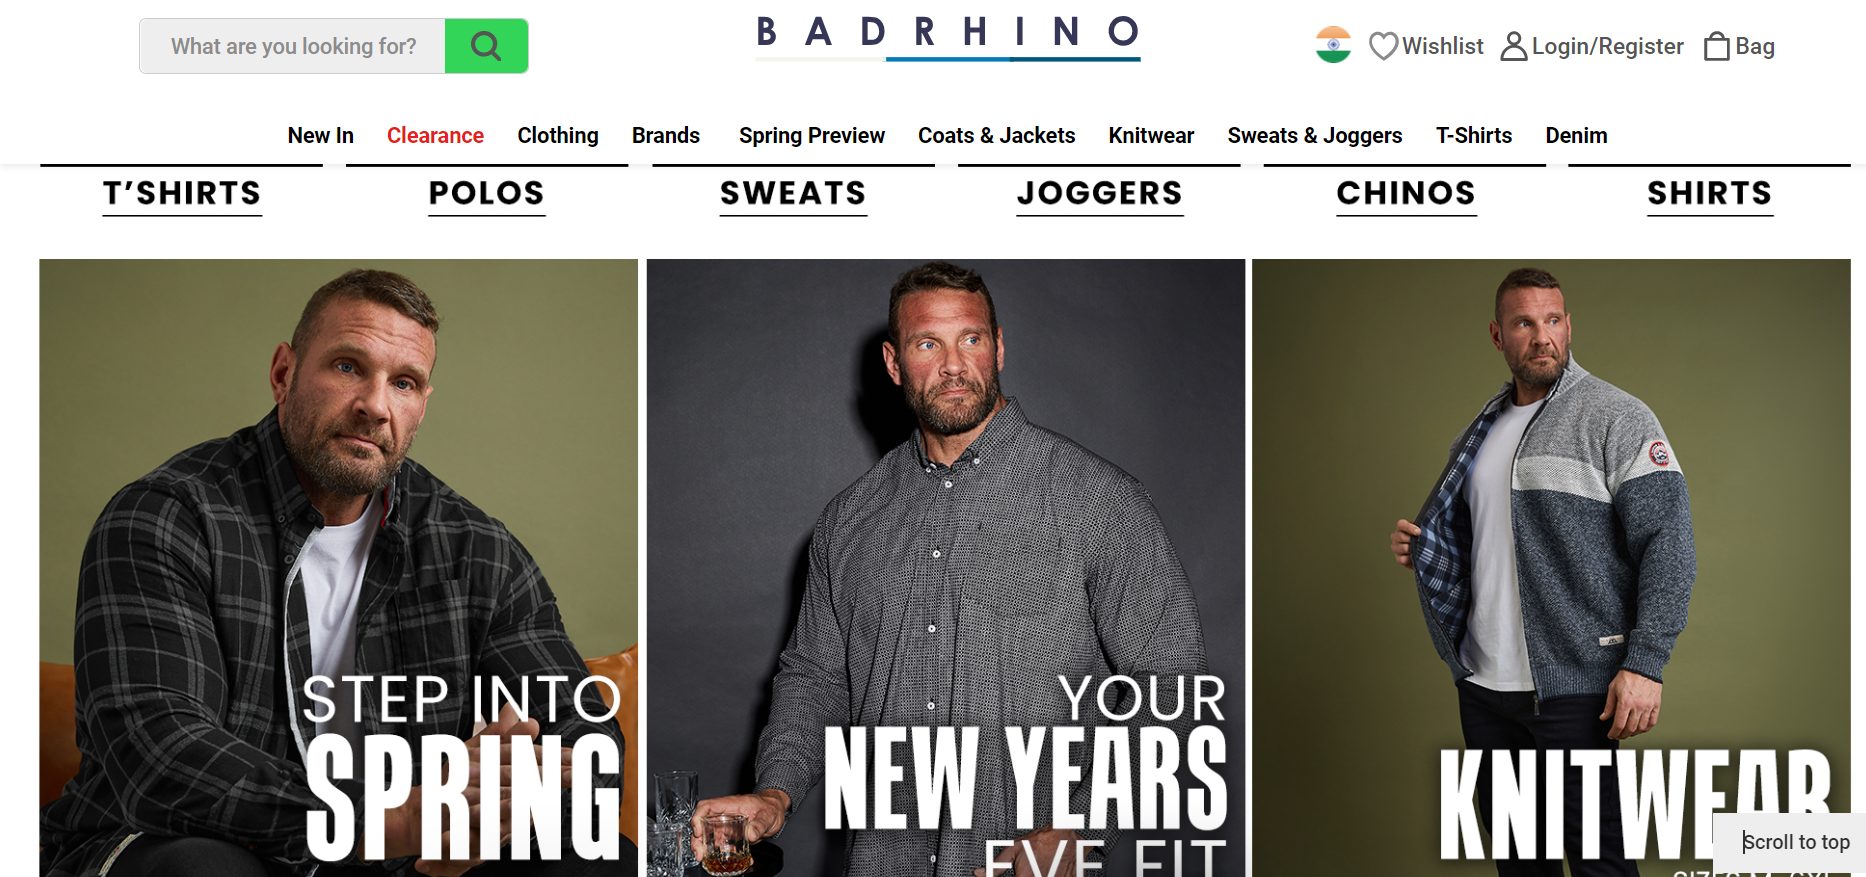Focus the 'What are you looking for?' search field
The image size is (1866, 877).
[x=293, y=46]
